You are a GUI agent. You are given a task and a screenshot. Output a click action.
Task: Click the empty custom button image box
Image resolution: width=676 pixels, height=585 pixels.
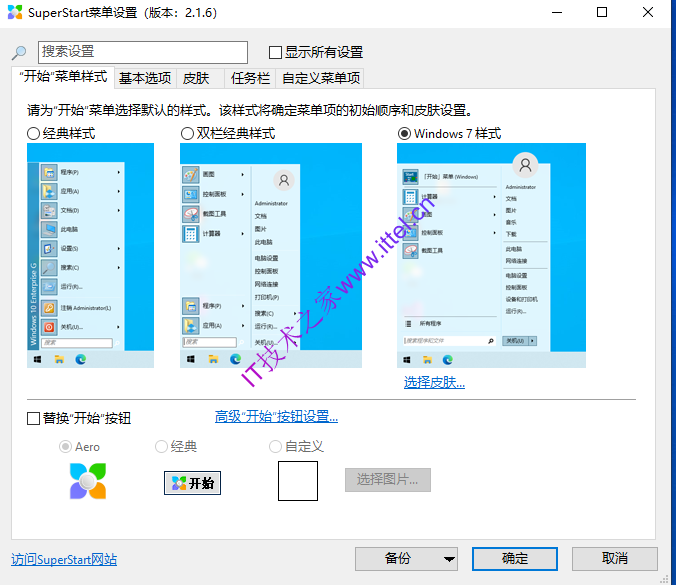(298, 481)
